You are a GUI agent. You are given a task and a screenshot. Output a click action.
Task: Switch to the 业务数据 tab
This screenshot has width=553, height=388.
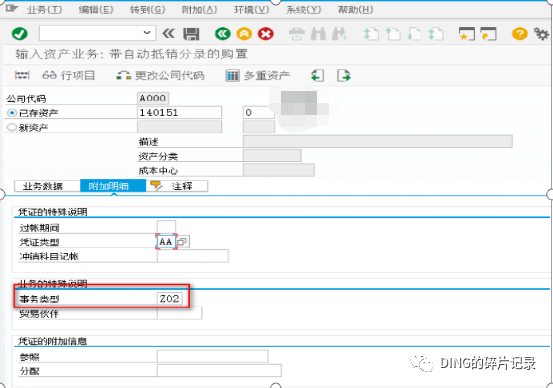pyautogui.click(x=47, y=186)
